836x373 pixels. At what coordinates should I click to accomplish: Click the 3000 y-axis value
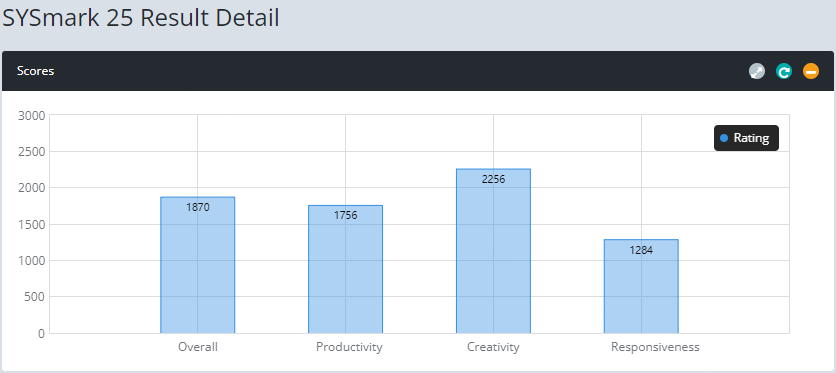point(31,115)
